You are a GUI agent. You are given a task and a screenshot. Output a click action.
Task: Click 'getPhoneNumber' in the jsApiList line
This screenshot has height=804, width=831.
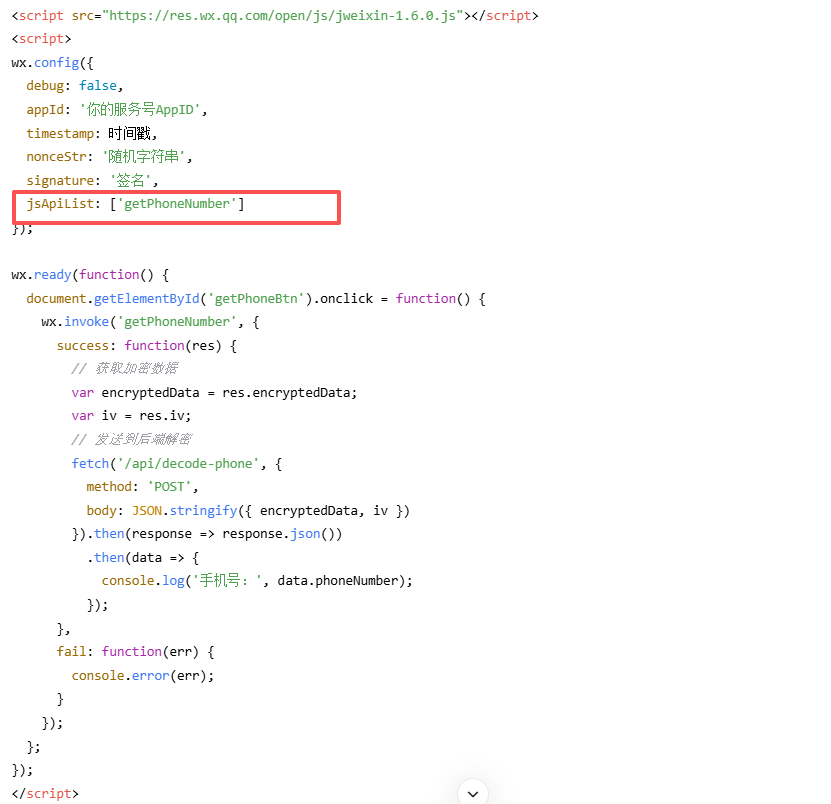[x=177, y=204]
